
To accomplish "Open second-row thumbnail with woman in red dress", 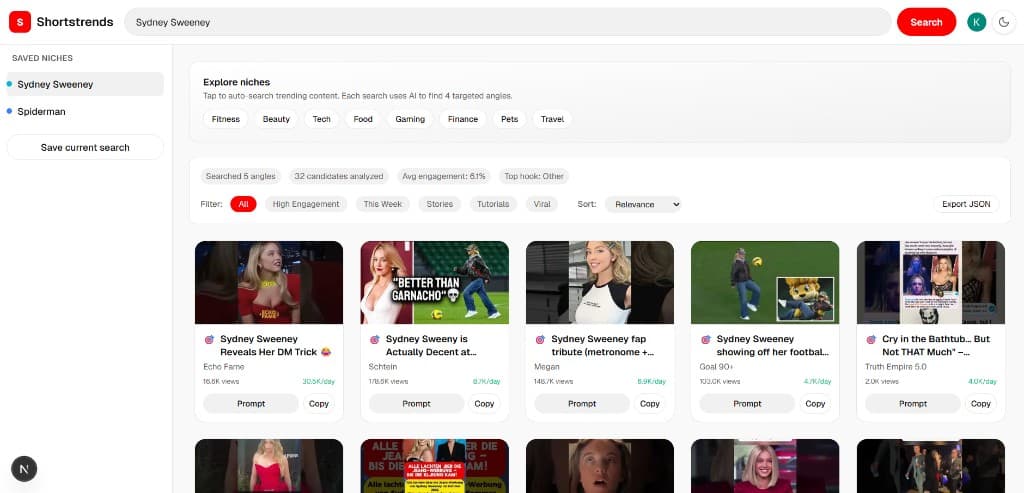I will coord(269,466).
